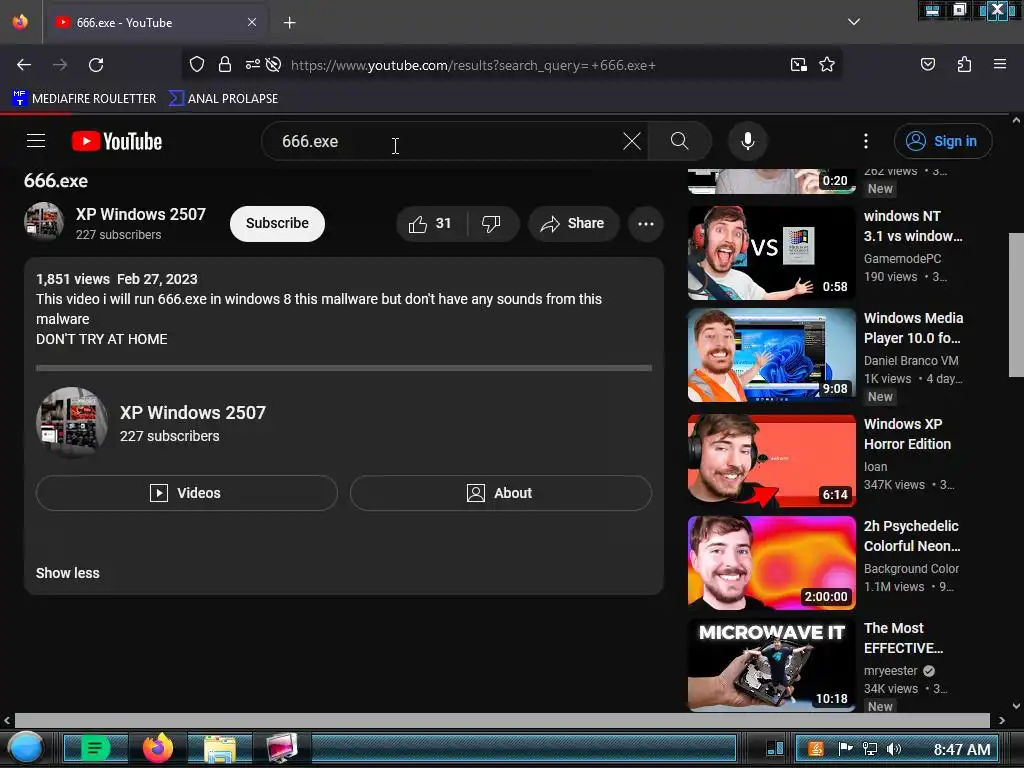The height and width of the screenshot is (768, 1024).
Task: Open XP Windows 2507 channel avatar near title
Action: tap(44, 222)
